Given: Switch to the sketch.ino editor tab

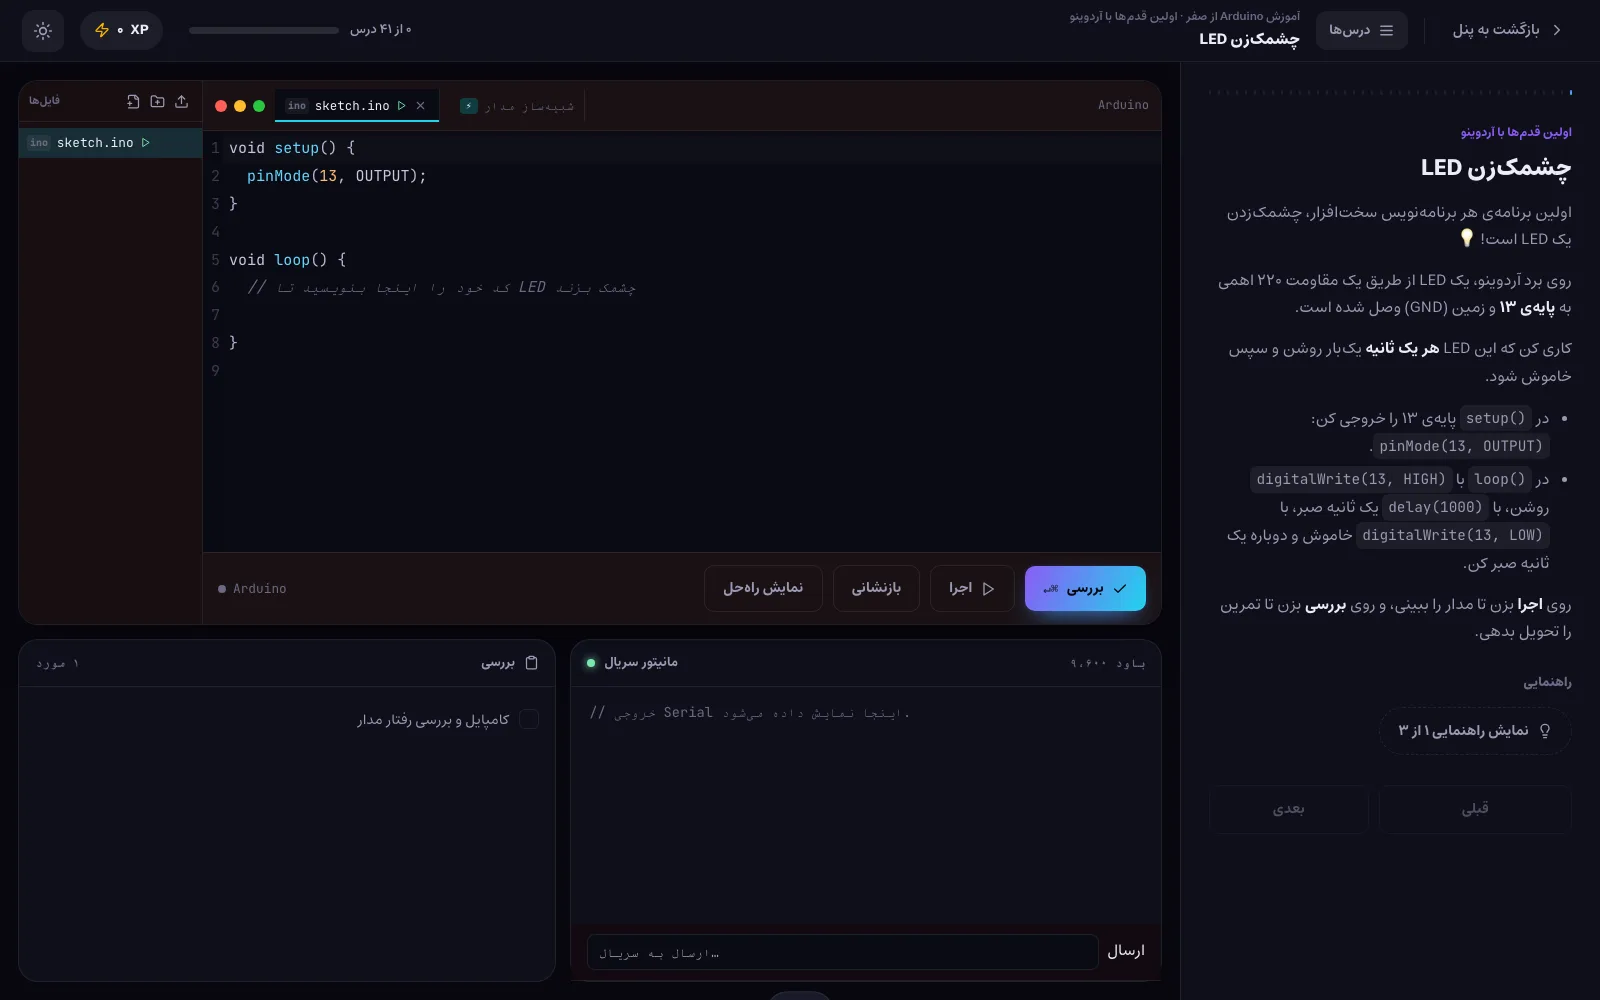Looking at the screenshot, I should (356, 105).
